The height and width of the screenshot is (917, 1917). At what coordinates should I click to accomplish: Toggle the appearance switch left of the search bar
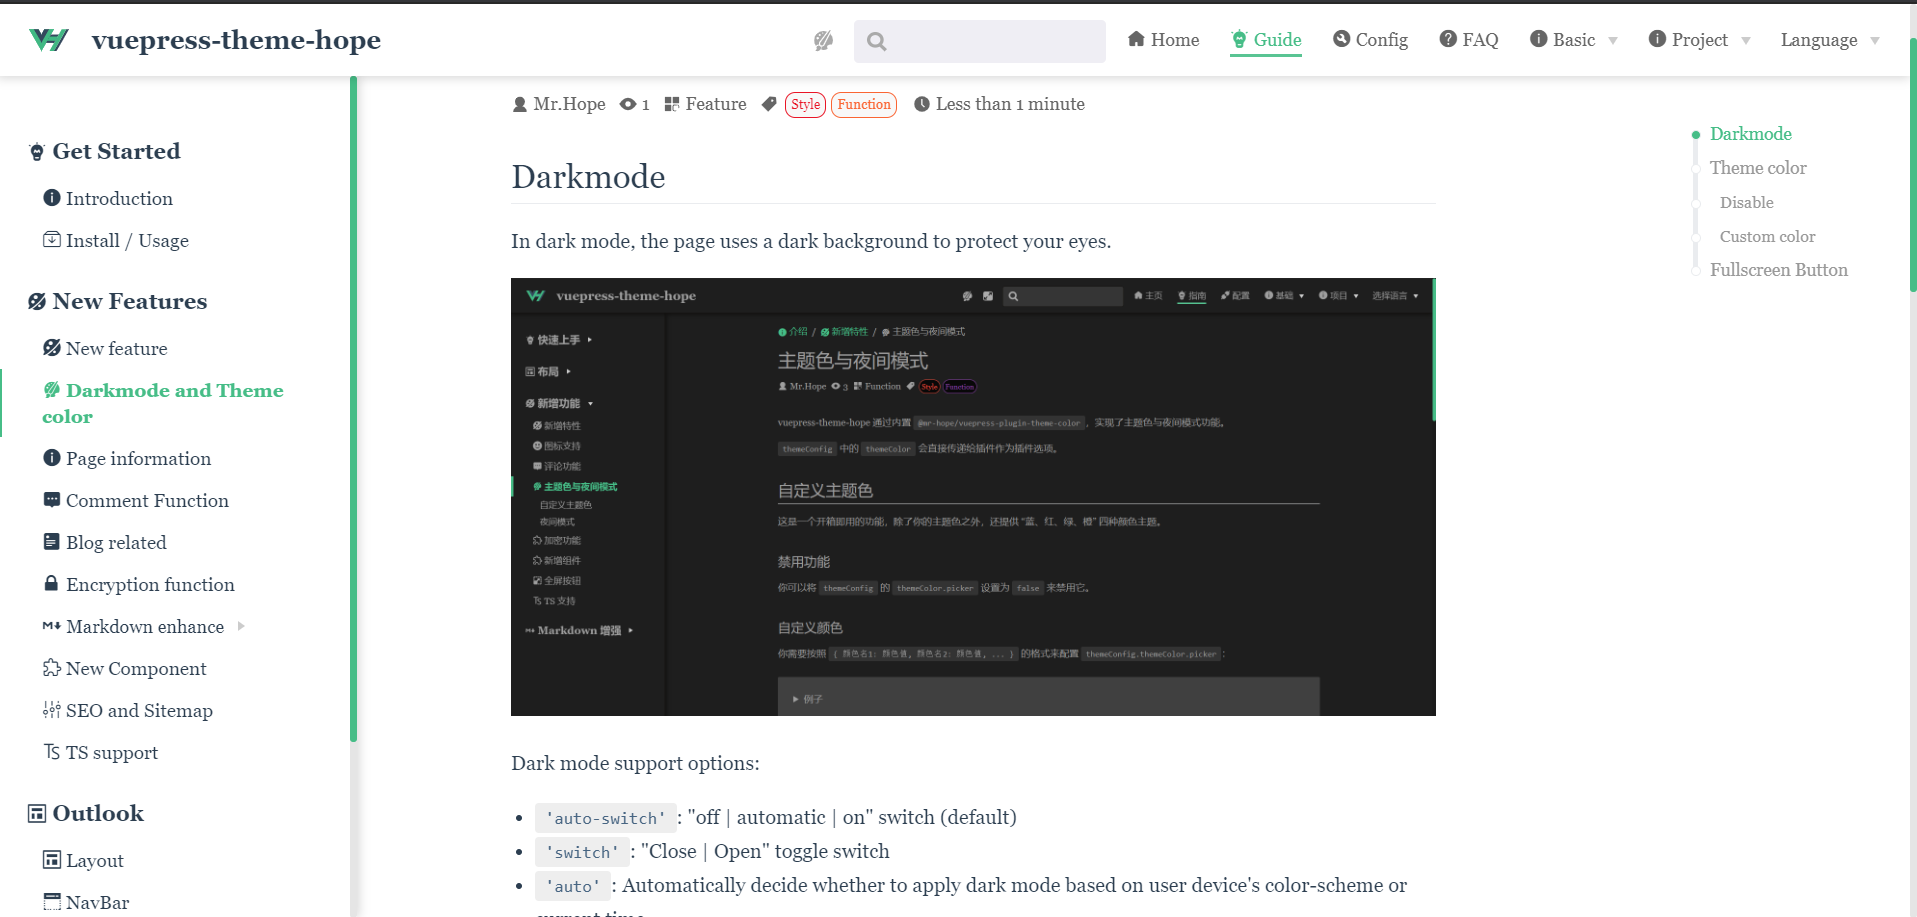822,41
